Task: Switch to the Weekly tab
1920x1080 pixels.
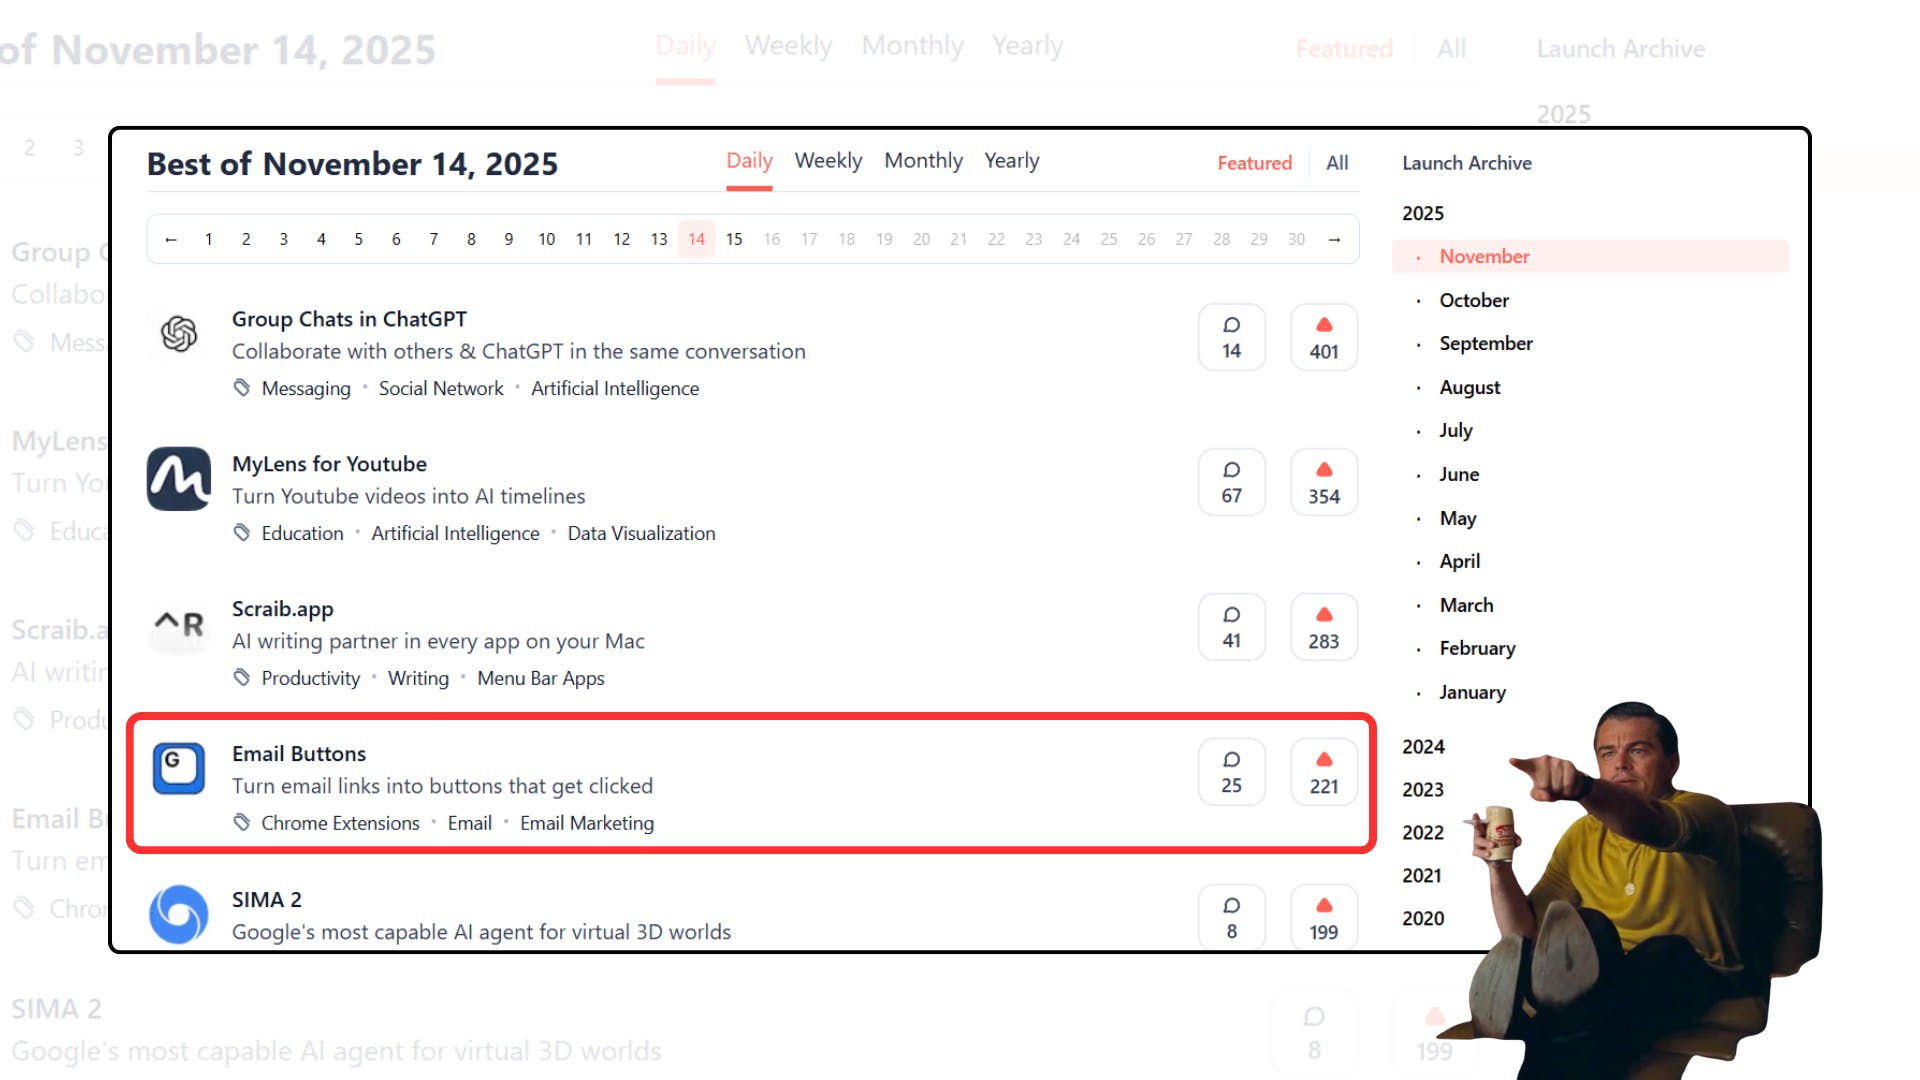Action: pos(828,161)
